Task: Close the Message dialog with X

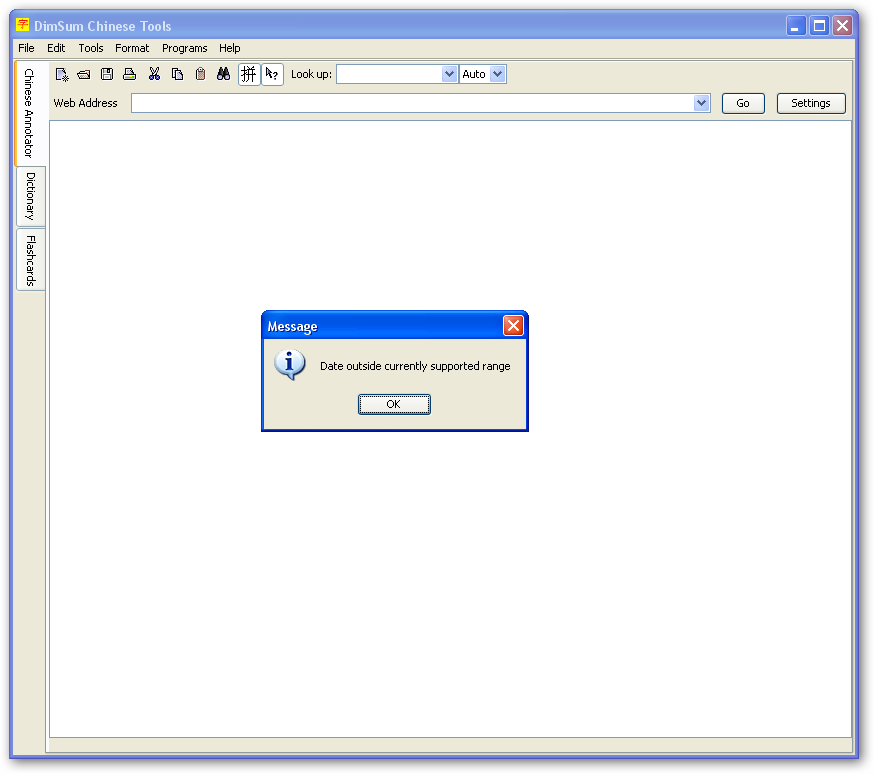Action: click(513, 326)
